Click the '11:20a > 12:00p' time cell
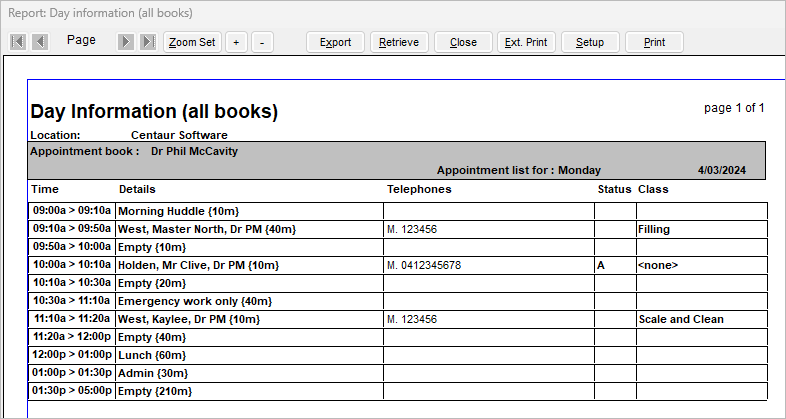 [72, 337]
